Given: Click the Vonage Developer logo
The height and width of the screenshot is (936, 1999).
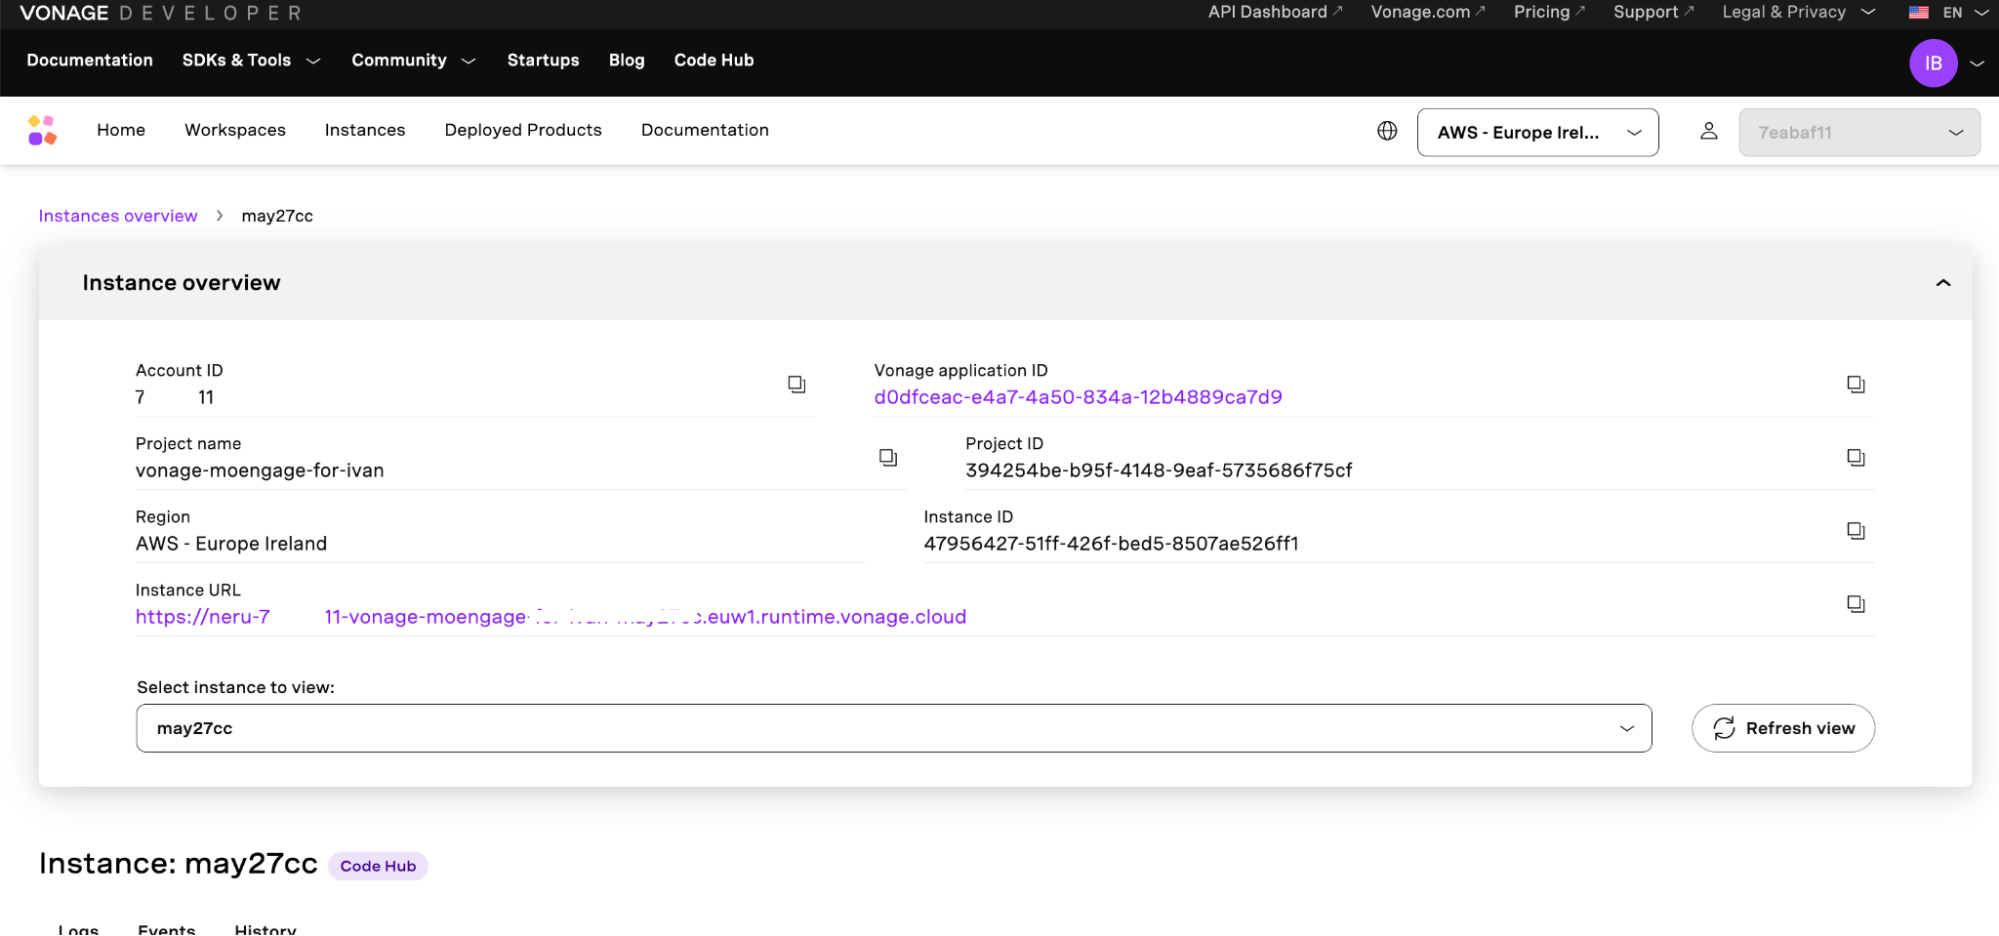Looking at the screenshot, I should pos(160,13).
